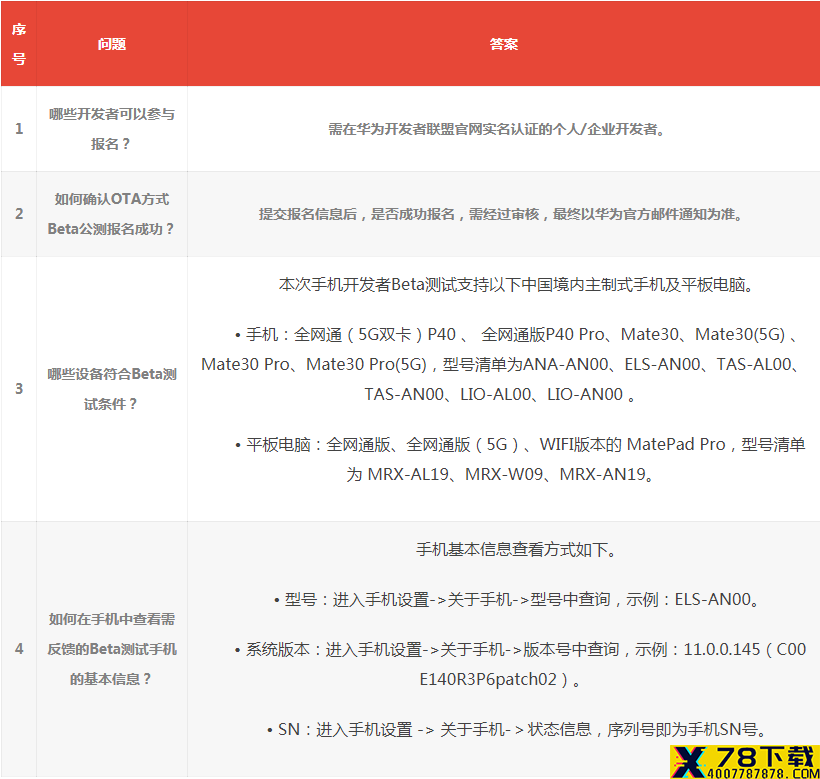
Task: Select the question 哪些开发者可以参与报名？
Action: click(112, 129)
